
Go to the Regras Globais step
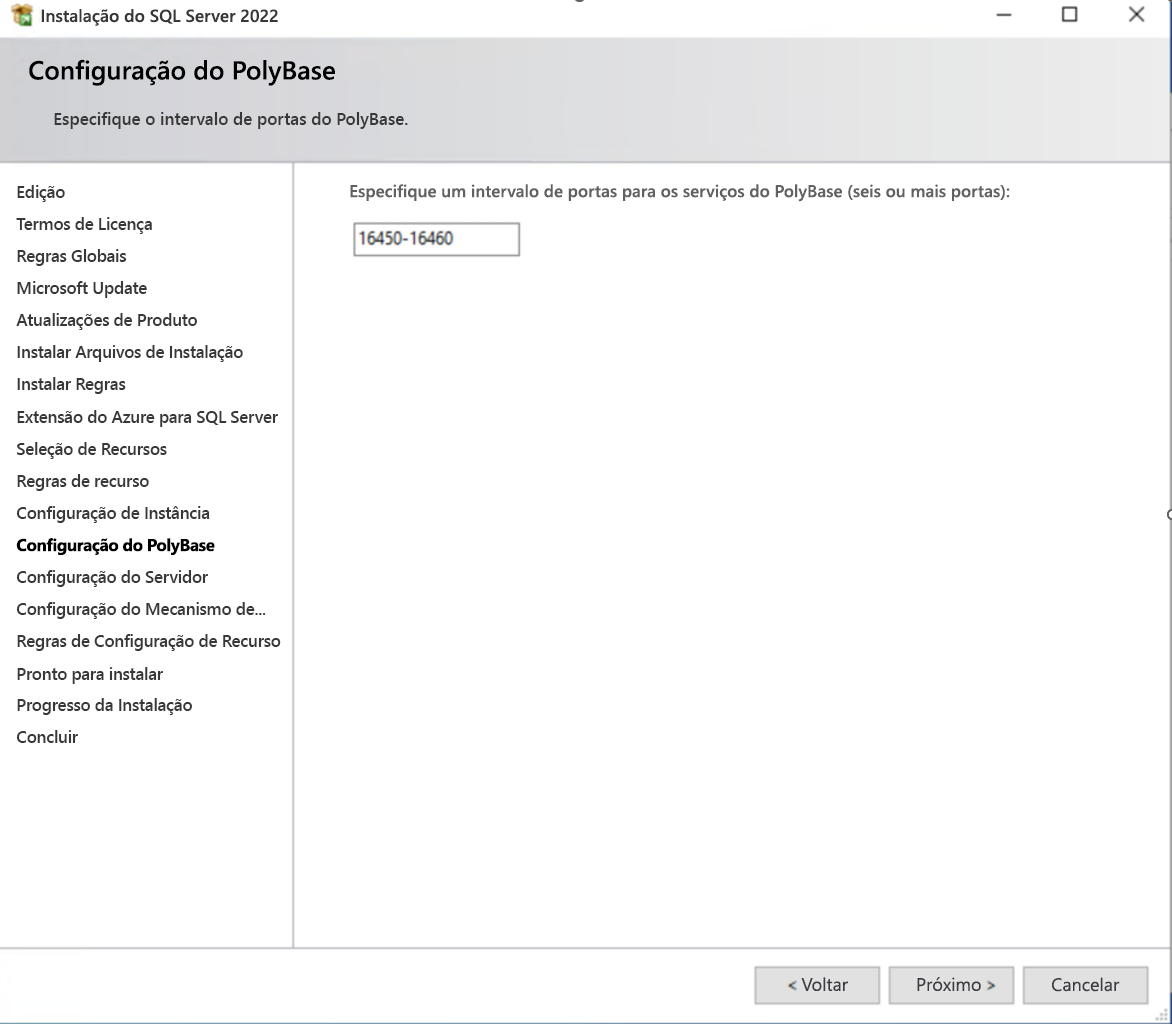click(70, 256)
